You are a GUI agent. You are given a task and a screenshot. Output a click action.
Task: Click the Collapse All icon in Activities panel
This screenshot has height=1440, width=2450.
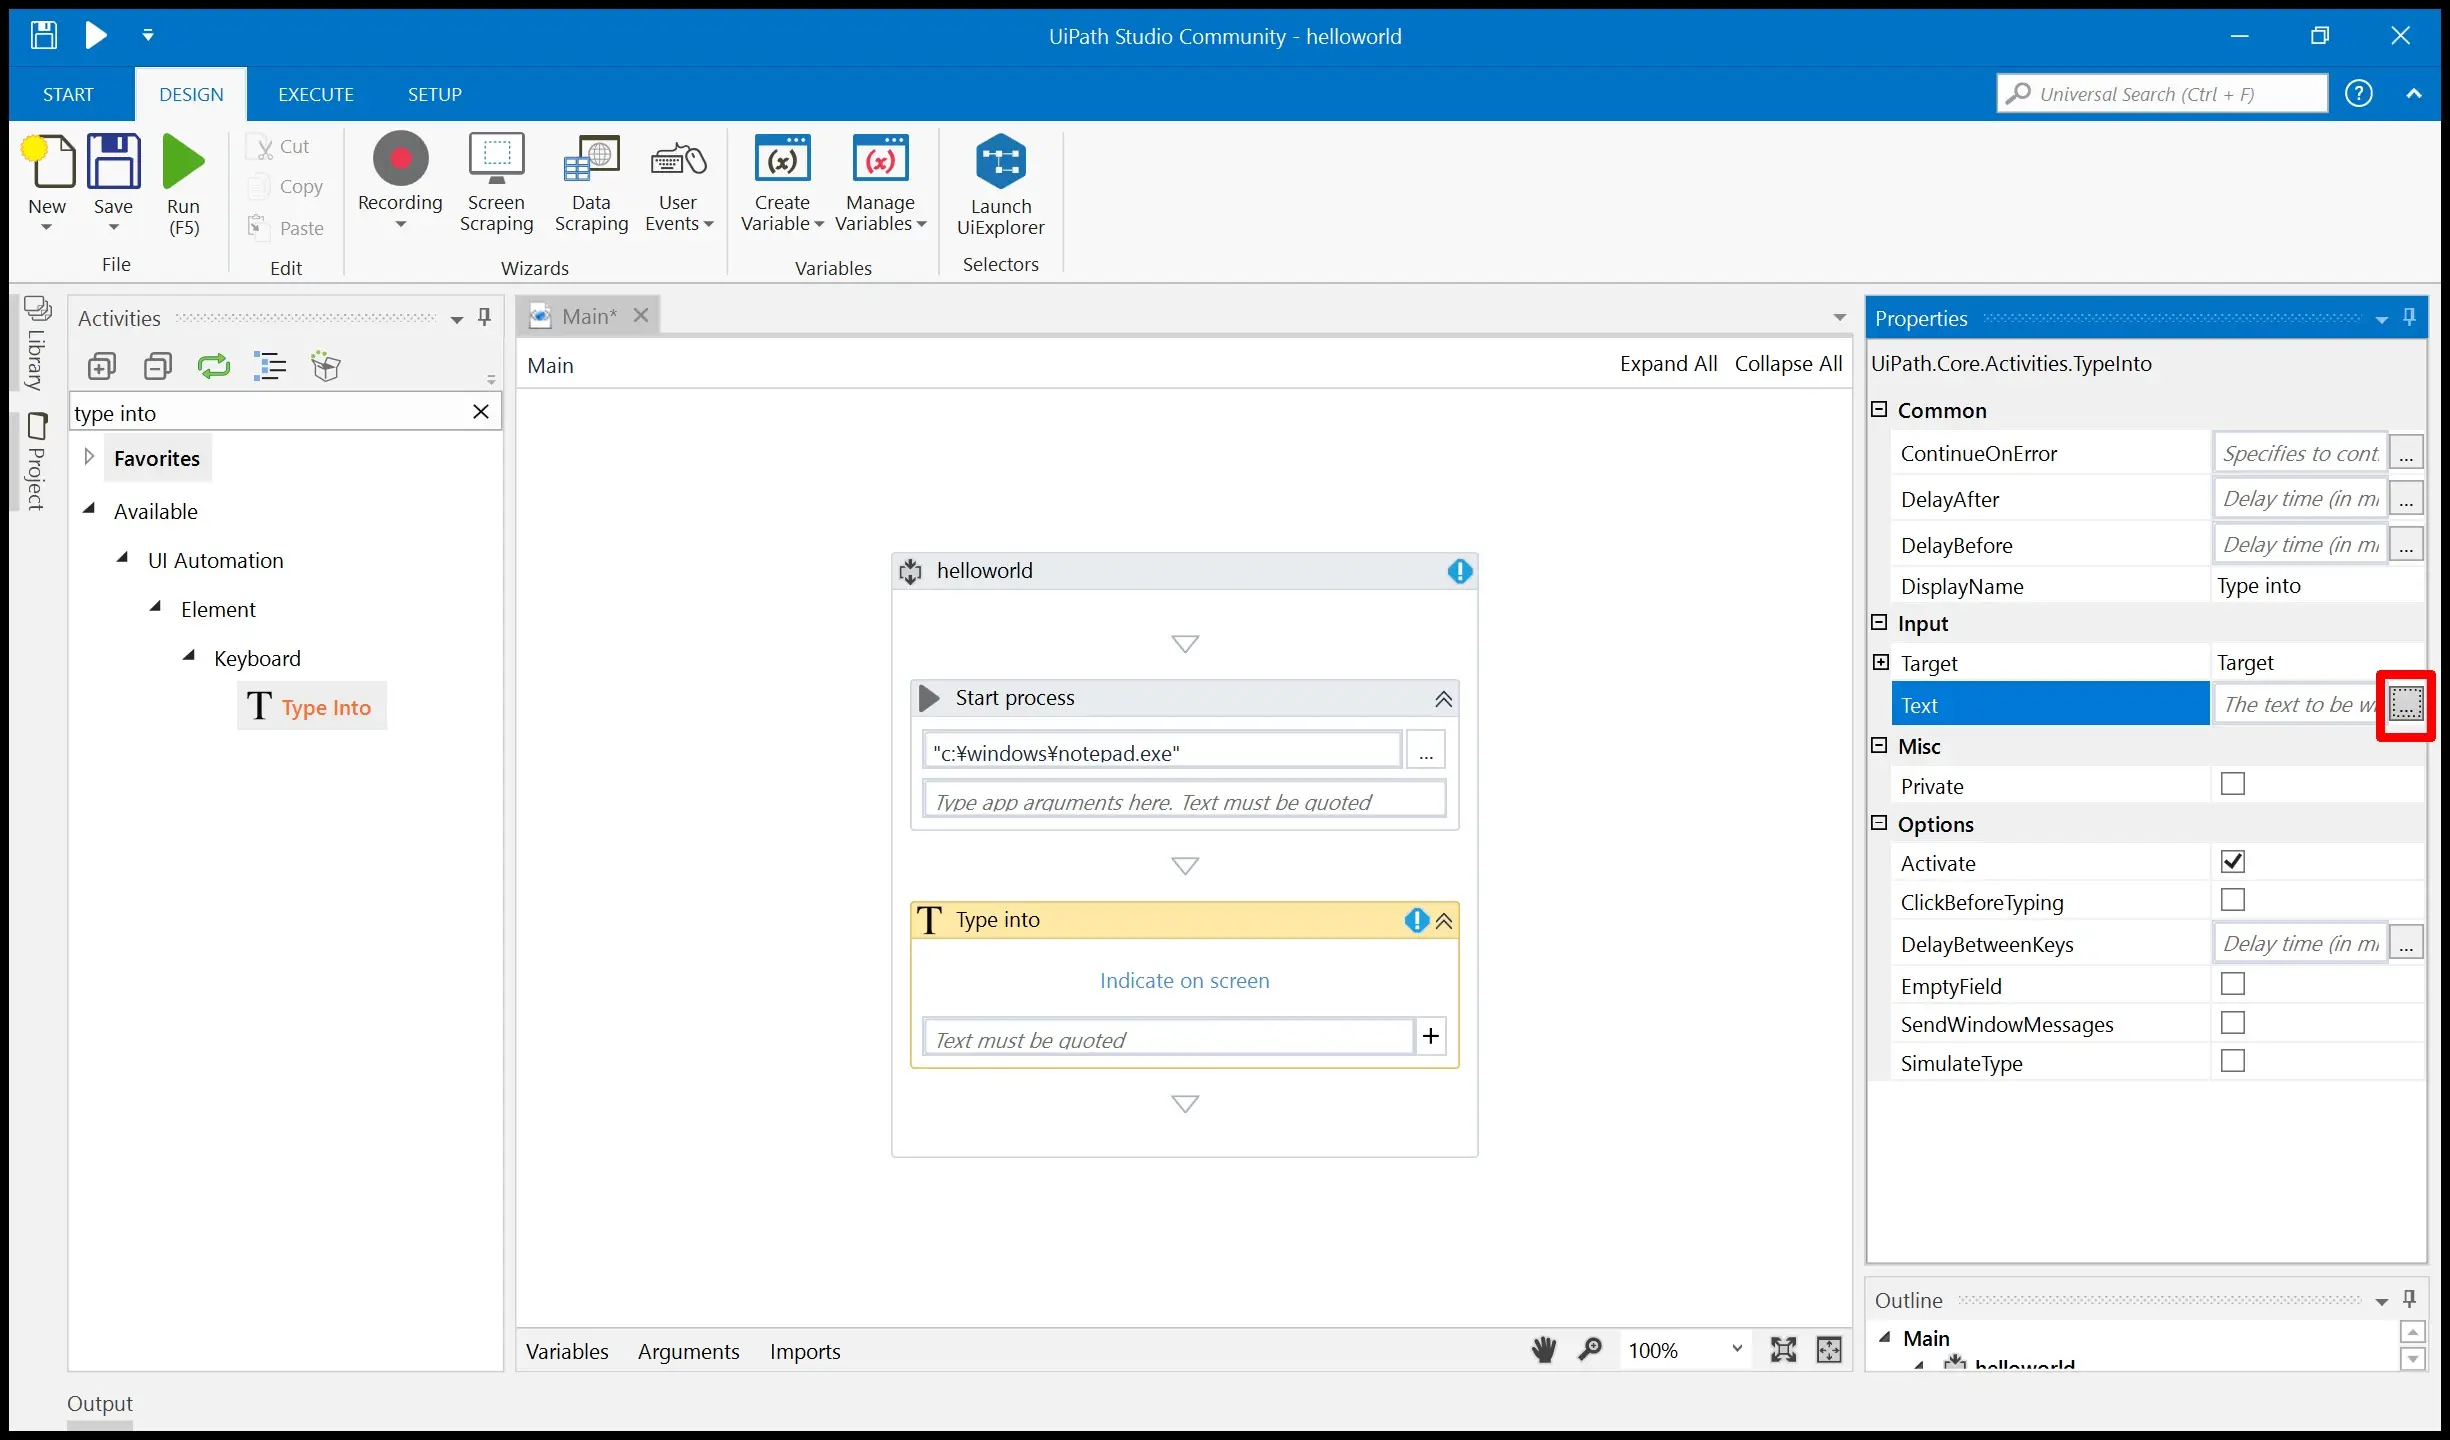point(158,366)
